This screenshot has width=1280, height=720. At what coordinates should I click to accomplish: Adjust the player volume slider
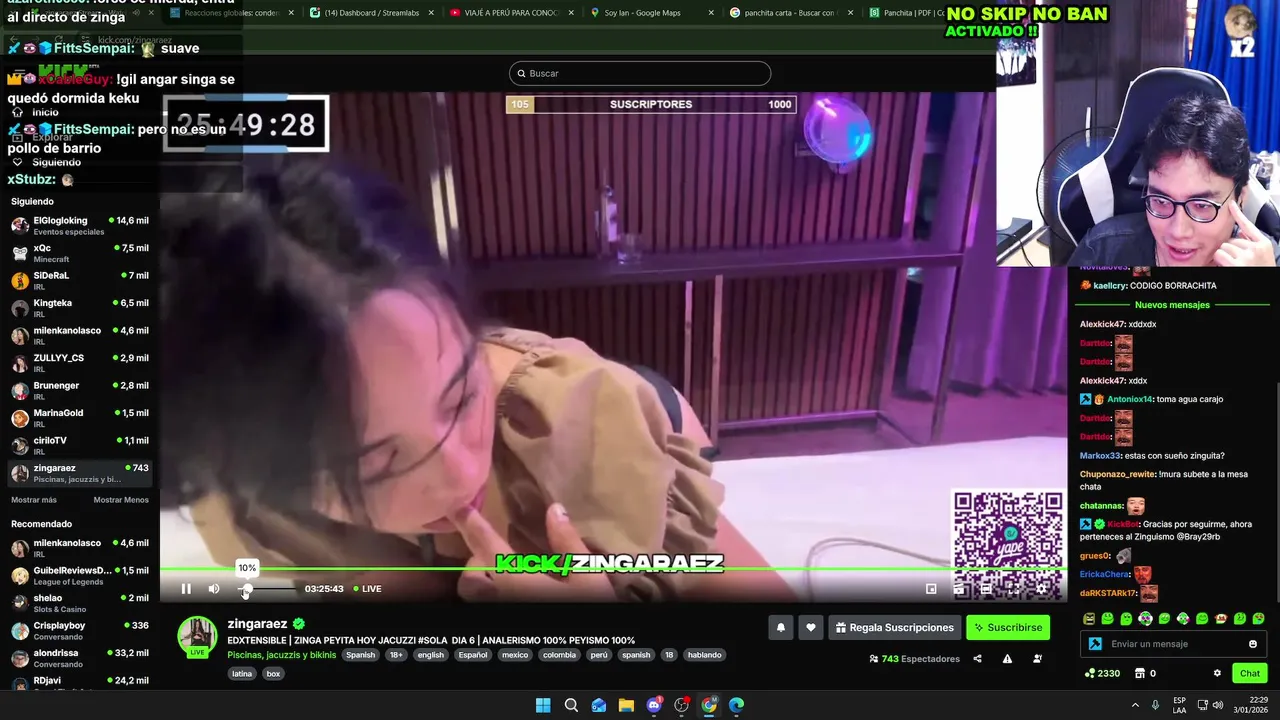(268, 589)
